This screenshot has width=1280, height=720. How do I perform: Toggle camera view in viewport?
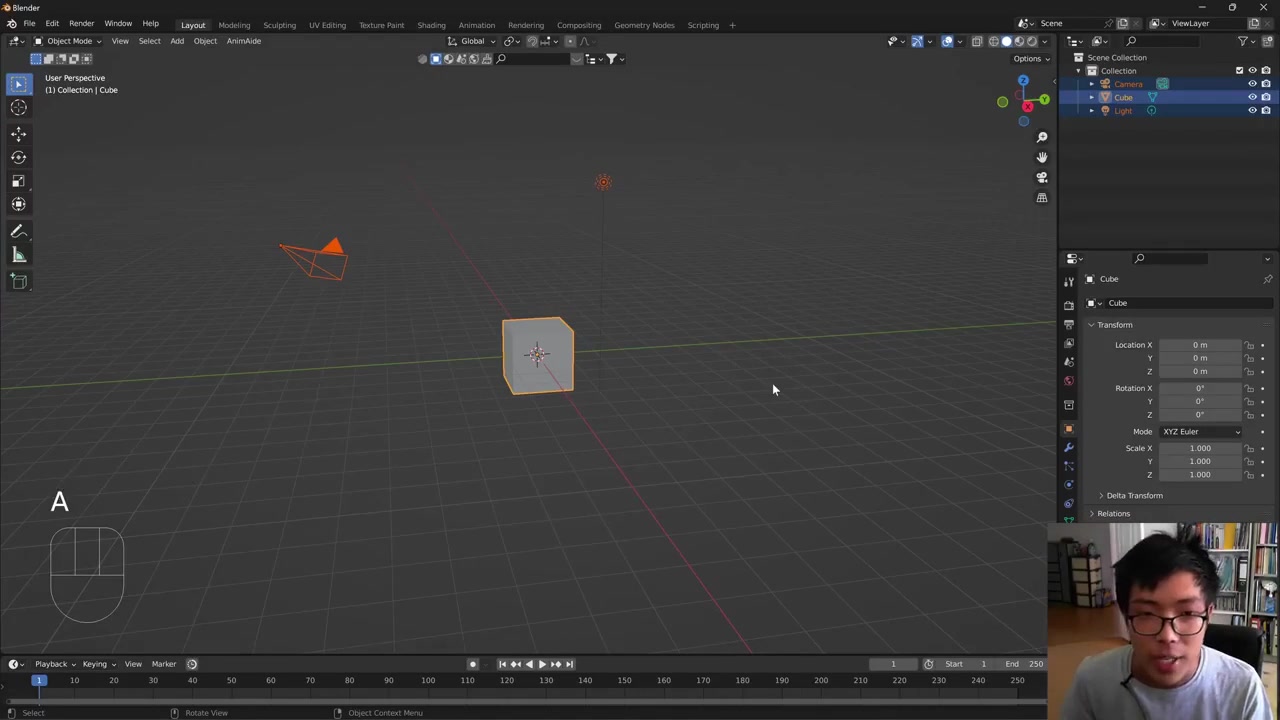point(1041,177)
